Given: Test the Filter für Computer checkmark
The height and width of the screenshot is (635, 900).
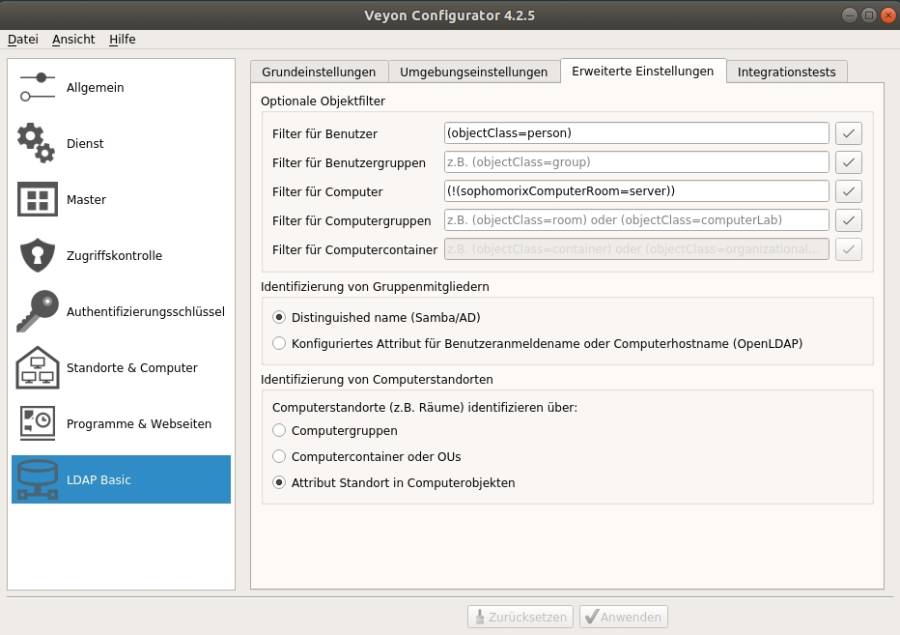Looking at the screenshot, I should coord(848,191).
